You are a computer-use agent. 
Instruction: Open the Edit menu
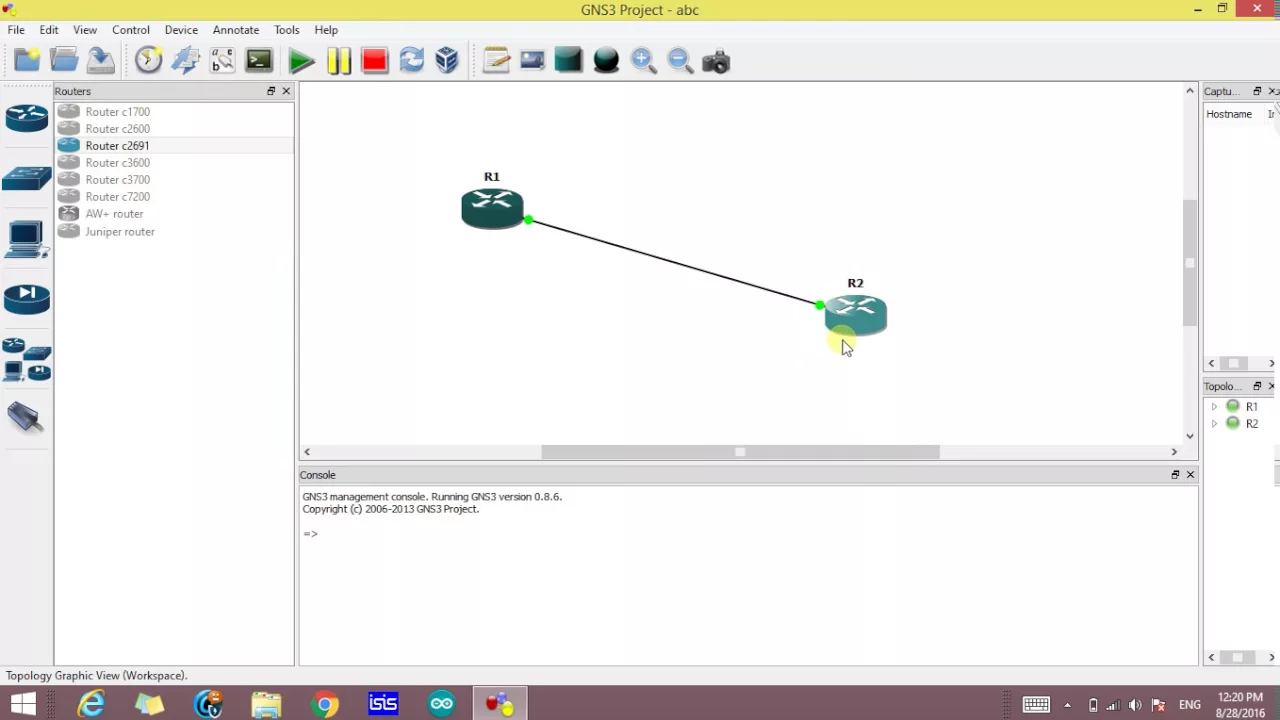(49, 30)
